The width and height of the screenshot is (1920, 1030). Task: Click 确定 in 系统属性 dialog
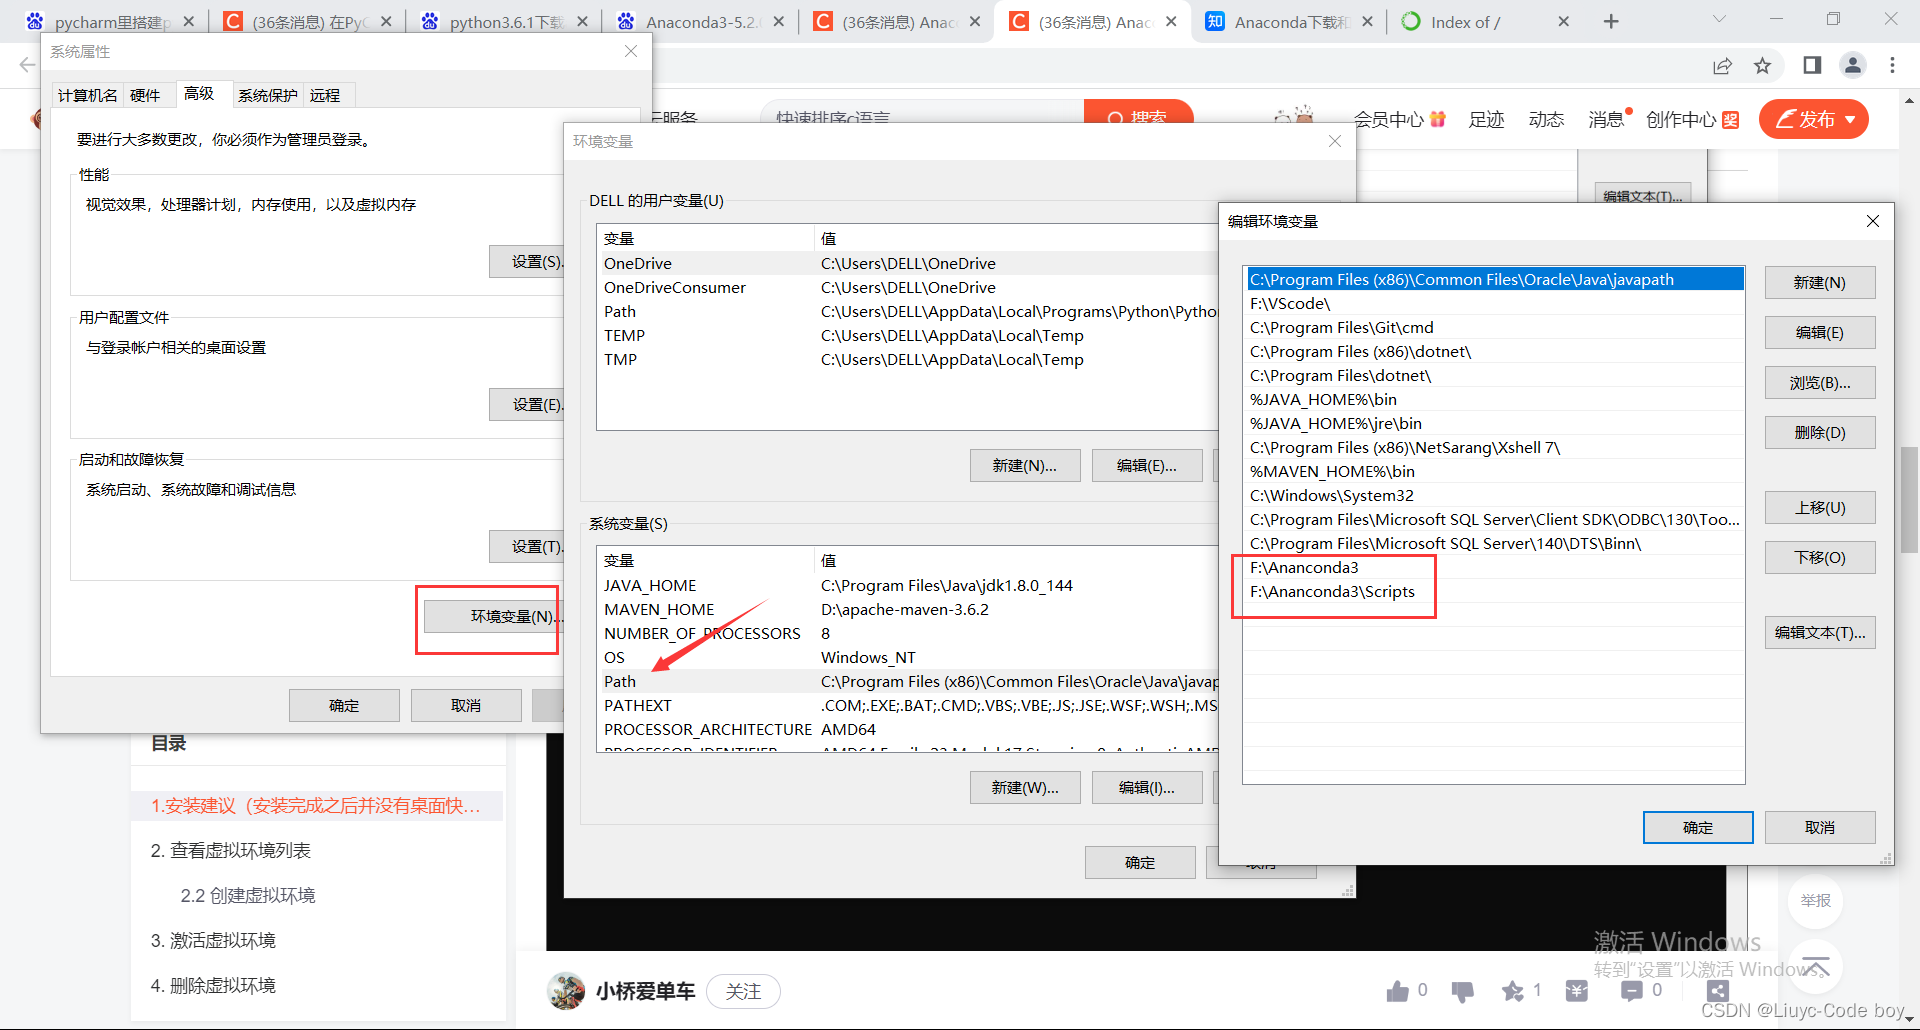344,705
